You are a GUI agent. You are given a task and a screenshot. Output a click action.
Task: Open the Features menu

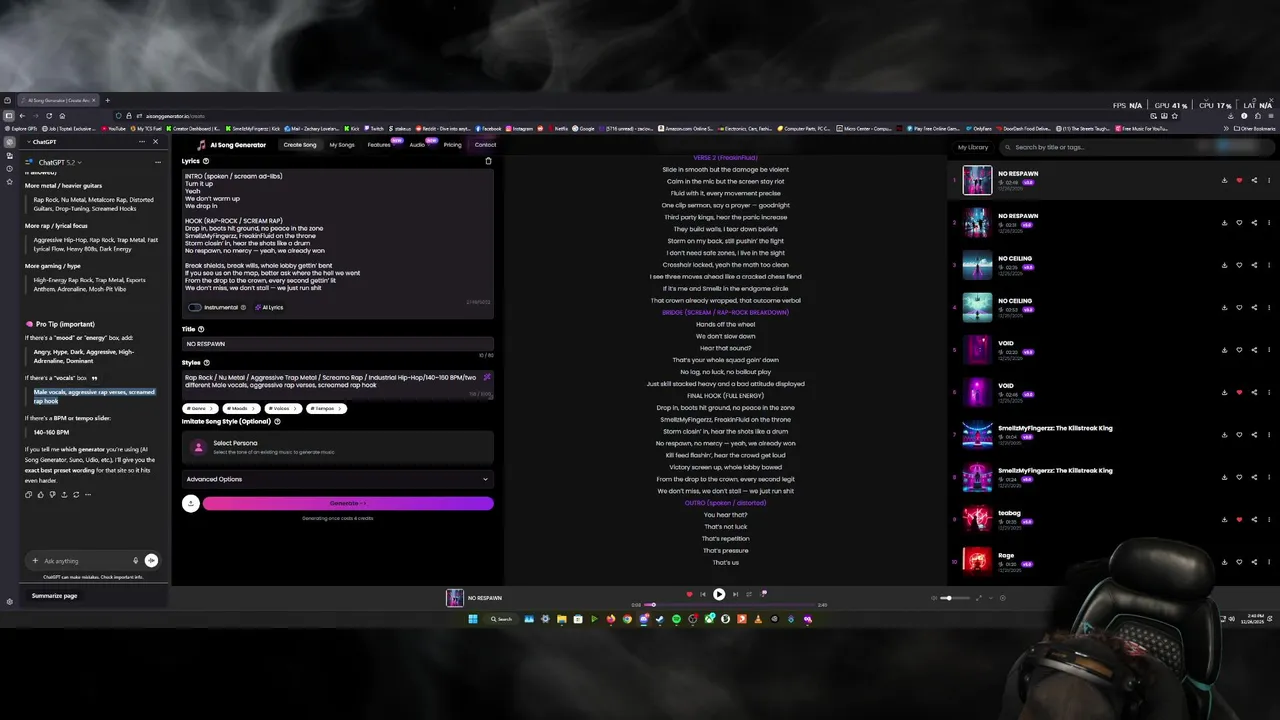[379, 145]
